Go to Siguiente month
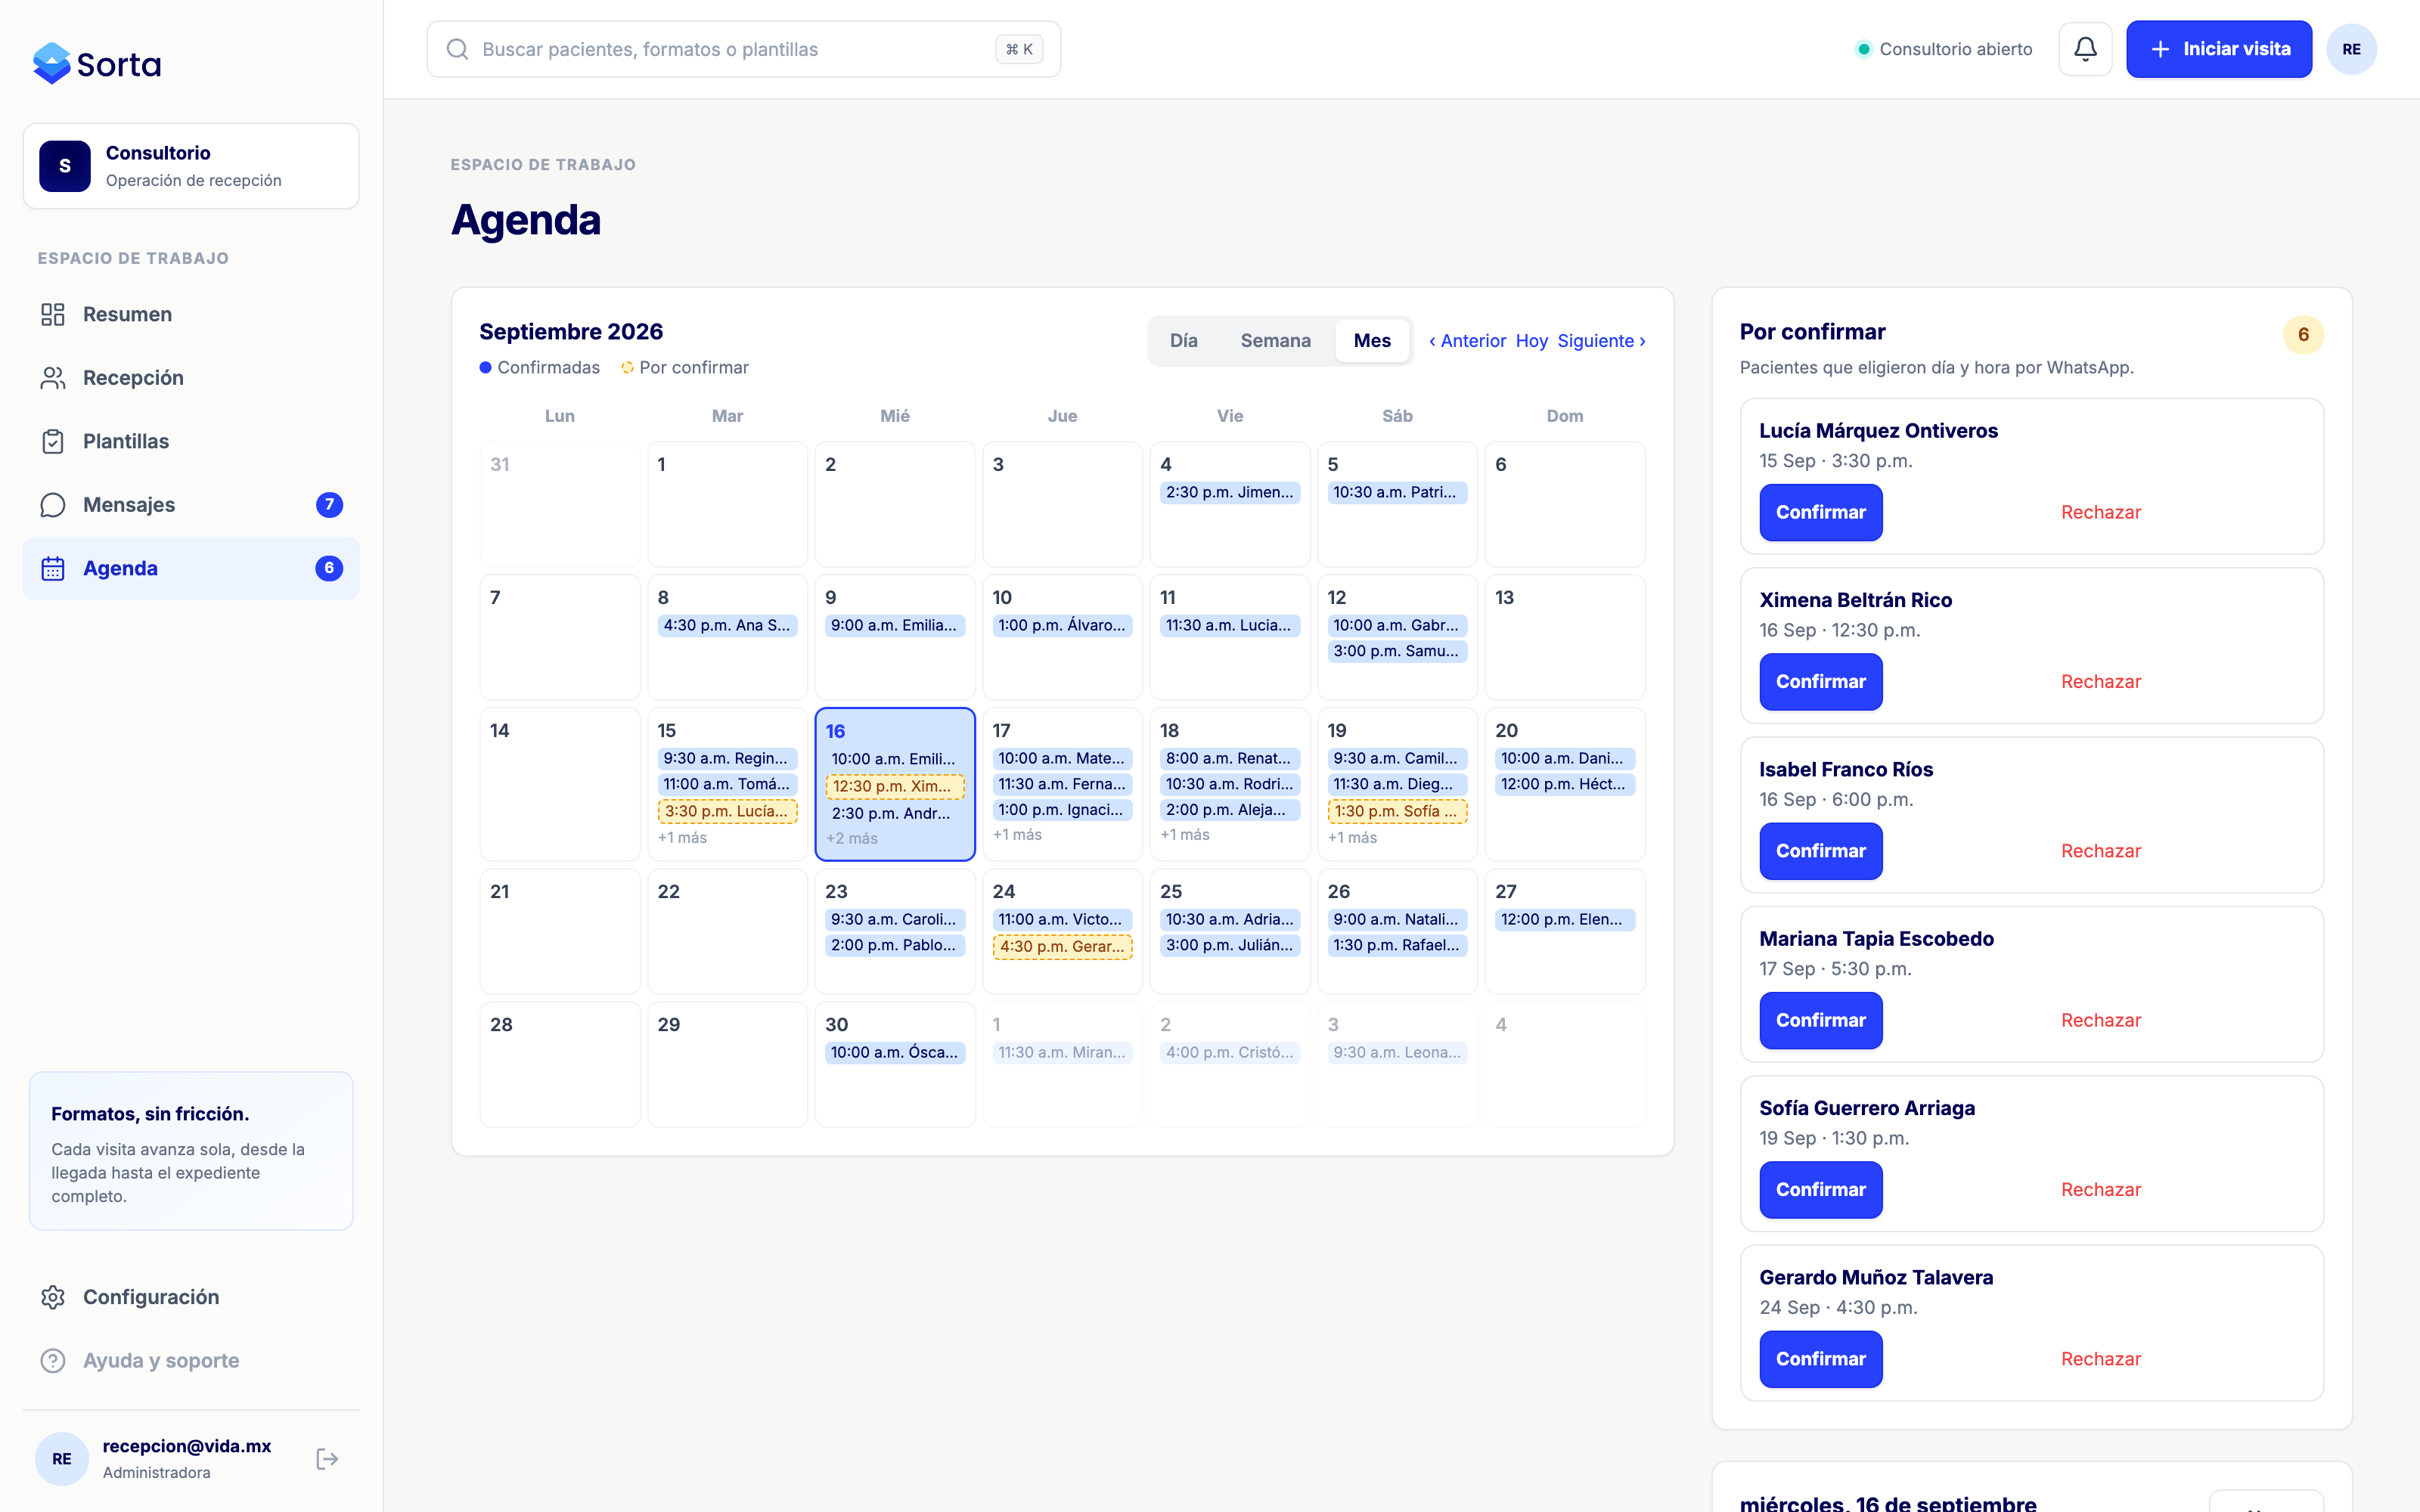Viewport: 2420px width, 1512px height. click(1601, 341)
